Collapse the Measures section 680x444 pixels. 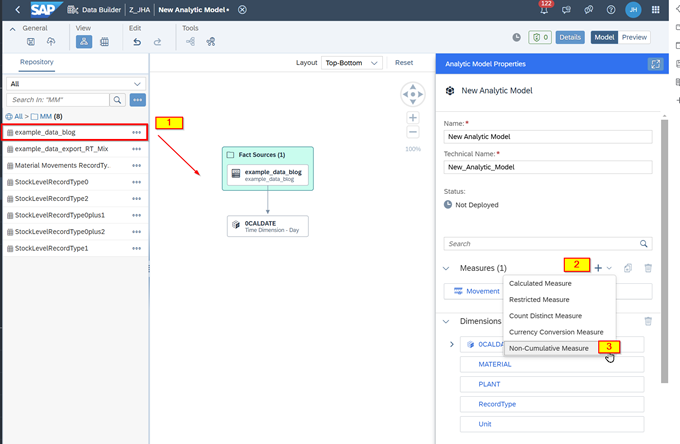pos(447,268)
